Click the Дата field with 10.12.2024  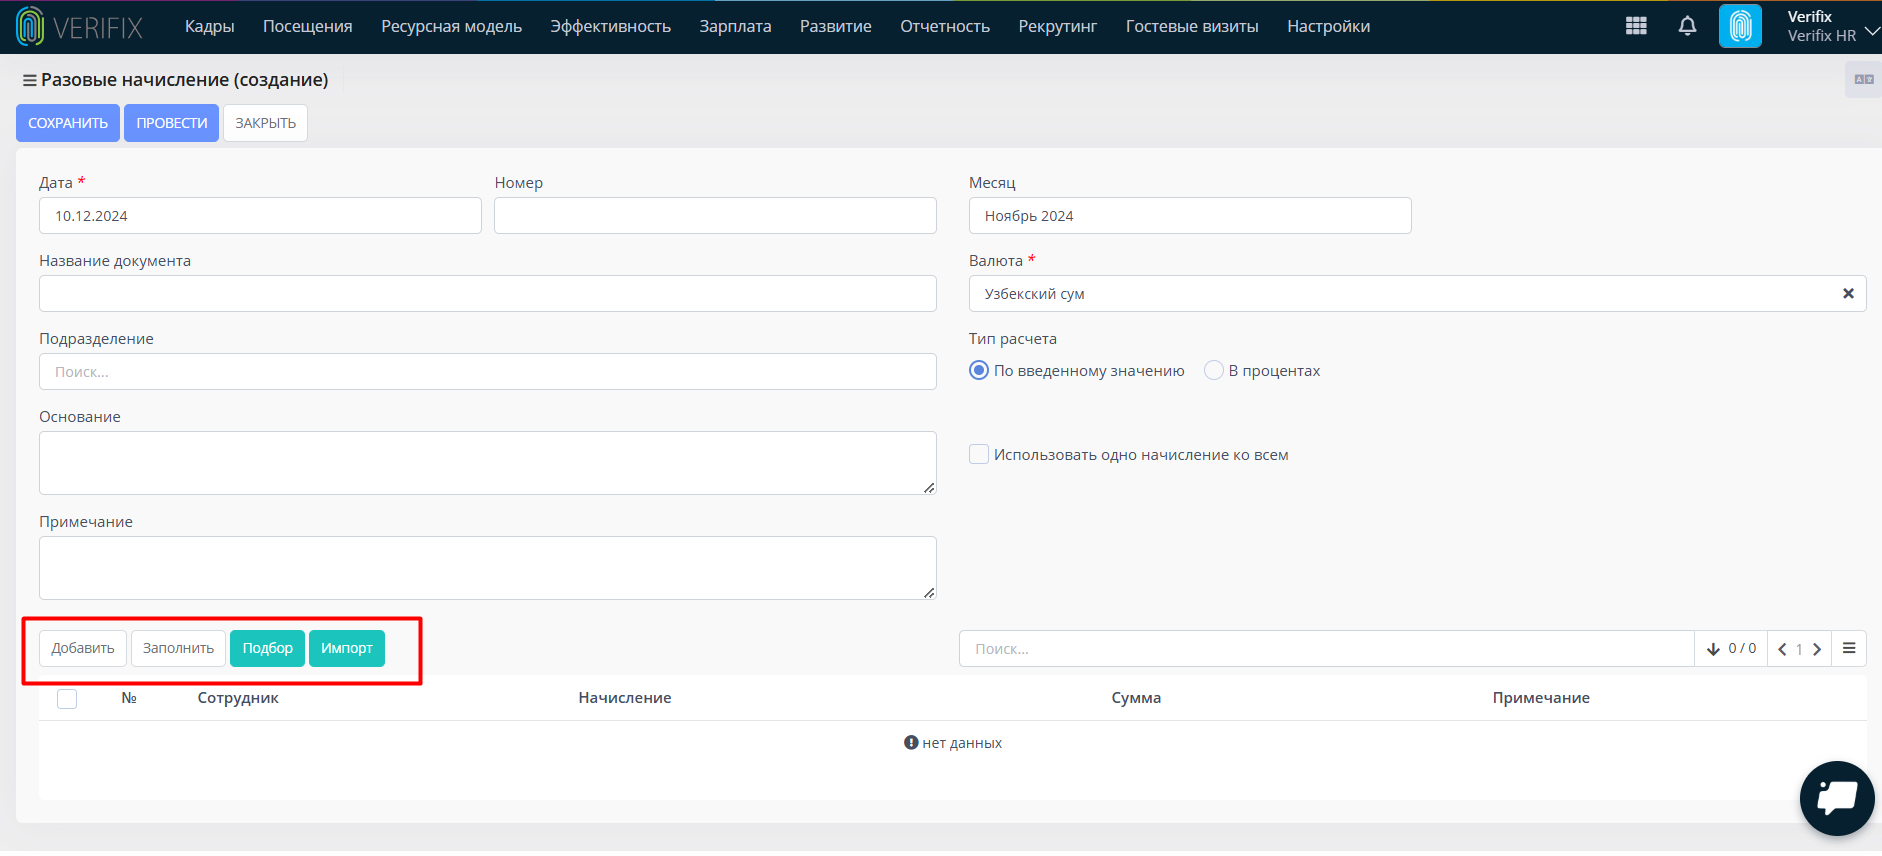coord(260,216)
